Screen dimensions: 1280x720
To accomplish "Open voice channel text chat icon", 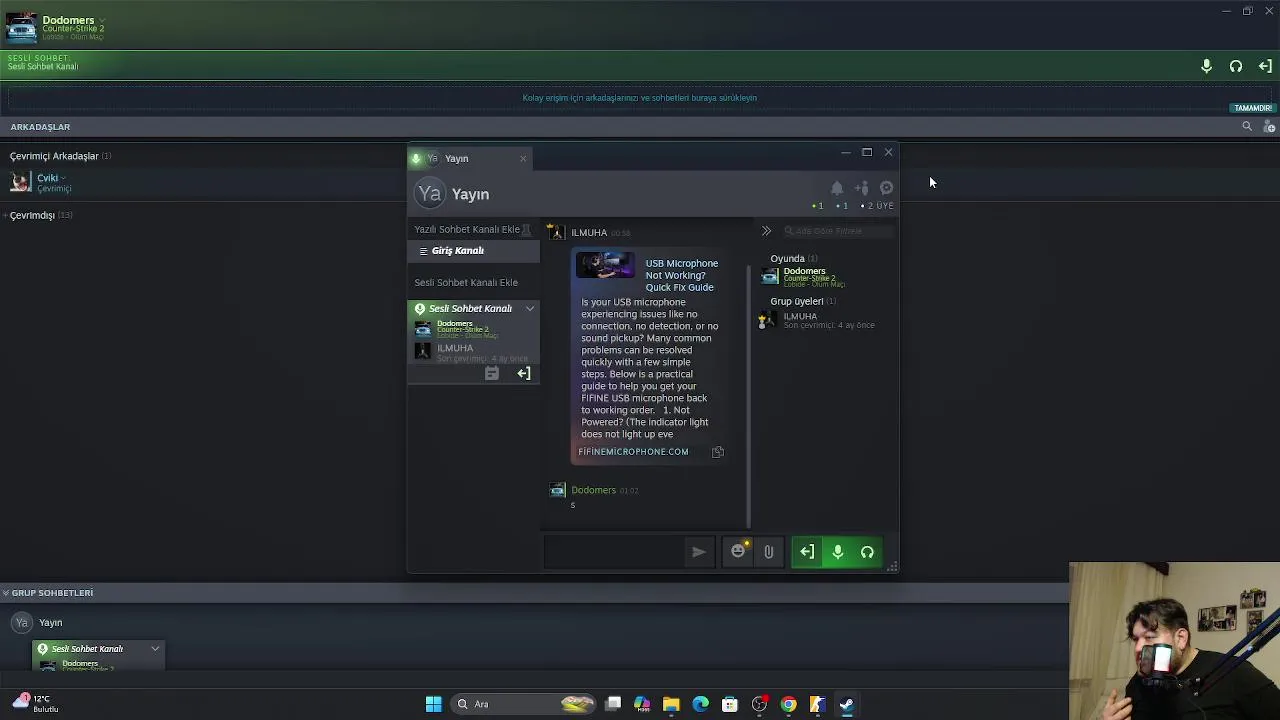I will coord(491,373).
